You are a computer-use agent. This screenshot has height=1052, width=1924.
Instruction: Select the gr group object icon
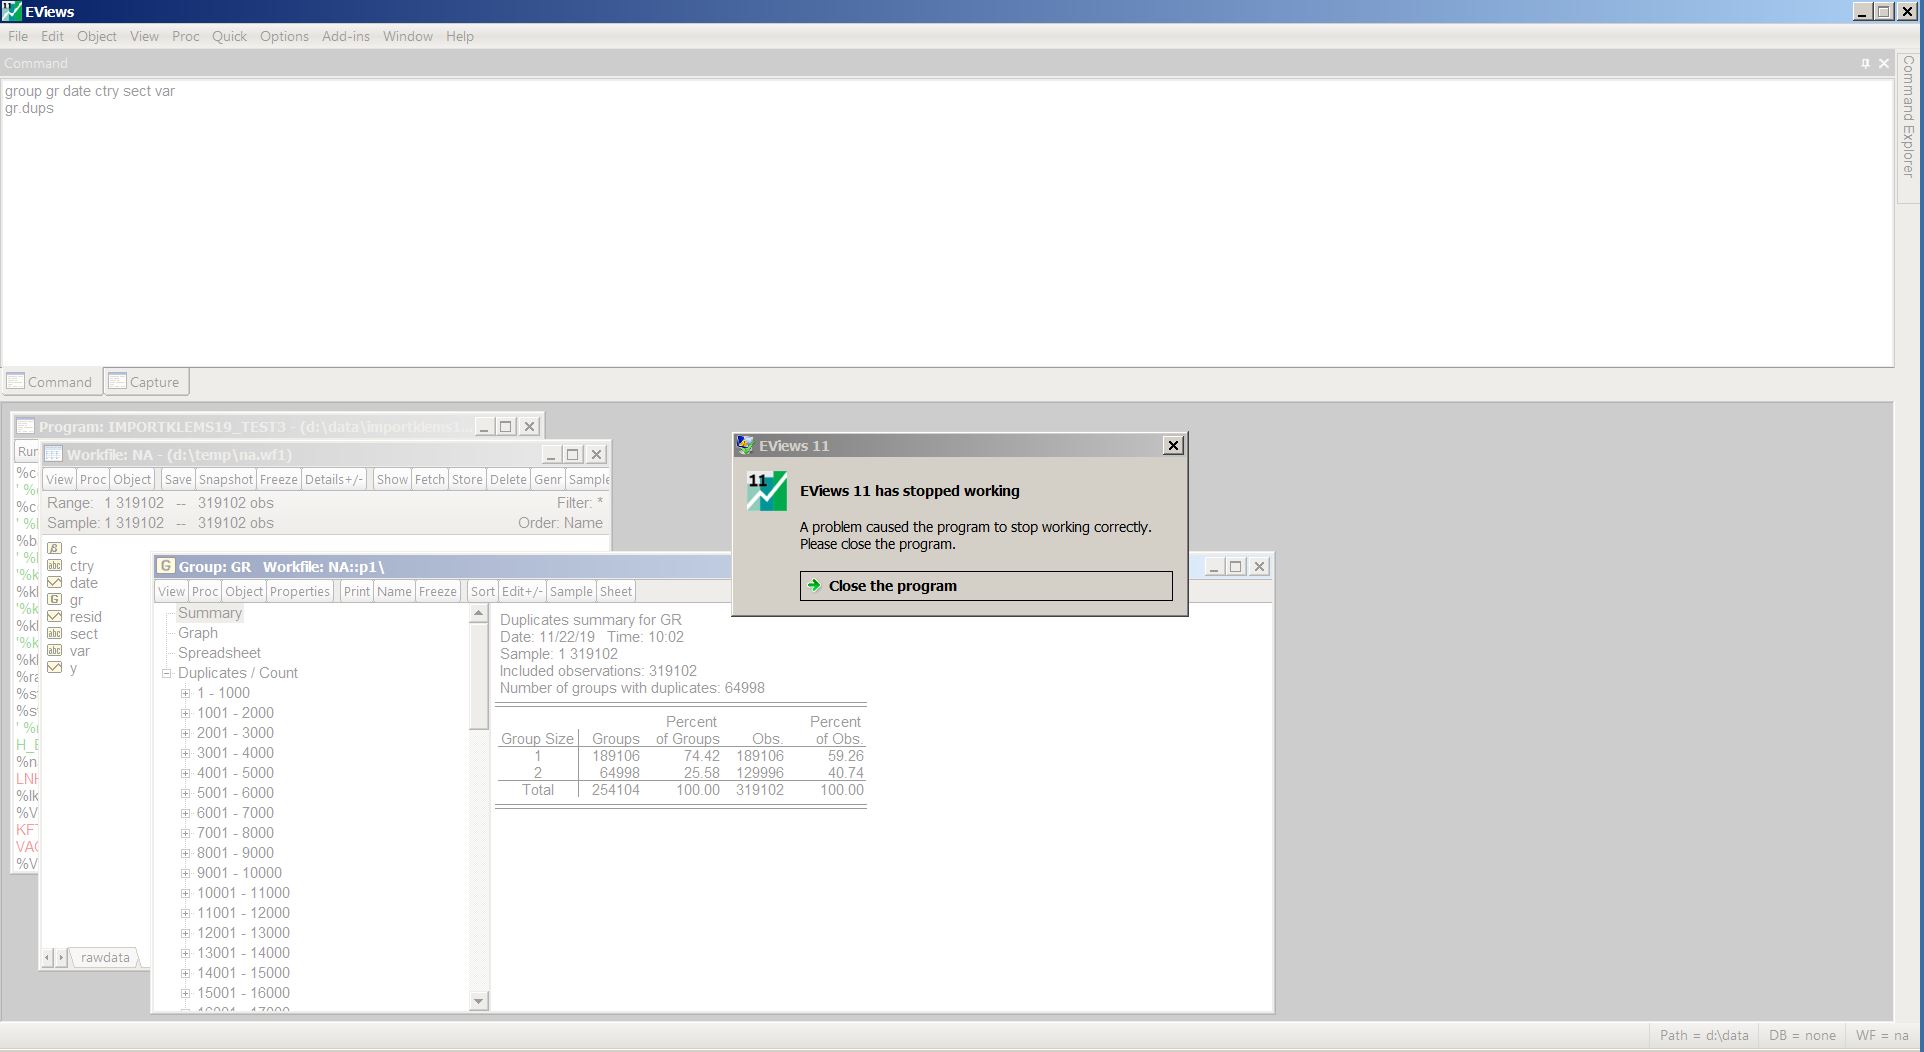(x=55, y=600)
